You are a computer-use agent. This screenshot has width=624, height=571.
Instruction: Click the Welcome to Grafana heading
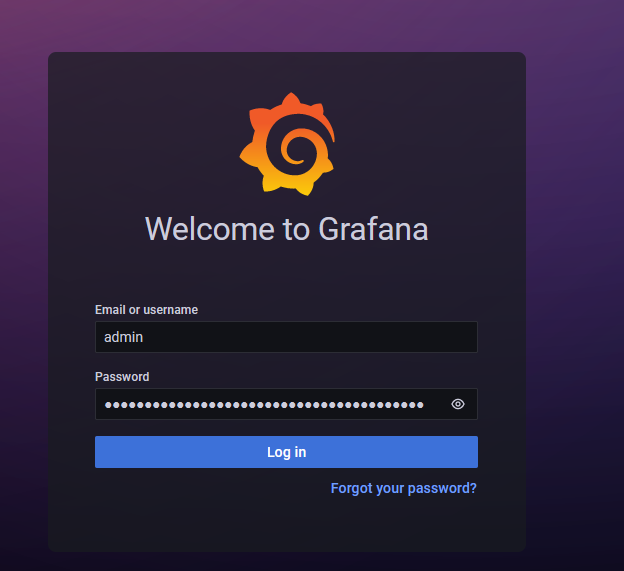(287, 229)
